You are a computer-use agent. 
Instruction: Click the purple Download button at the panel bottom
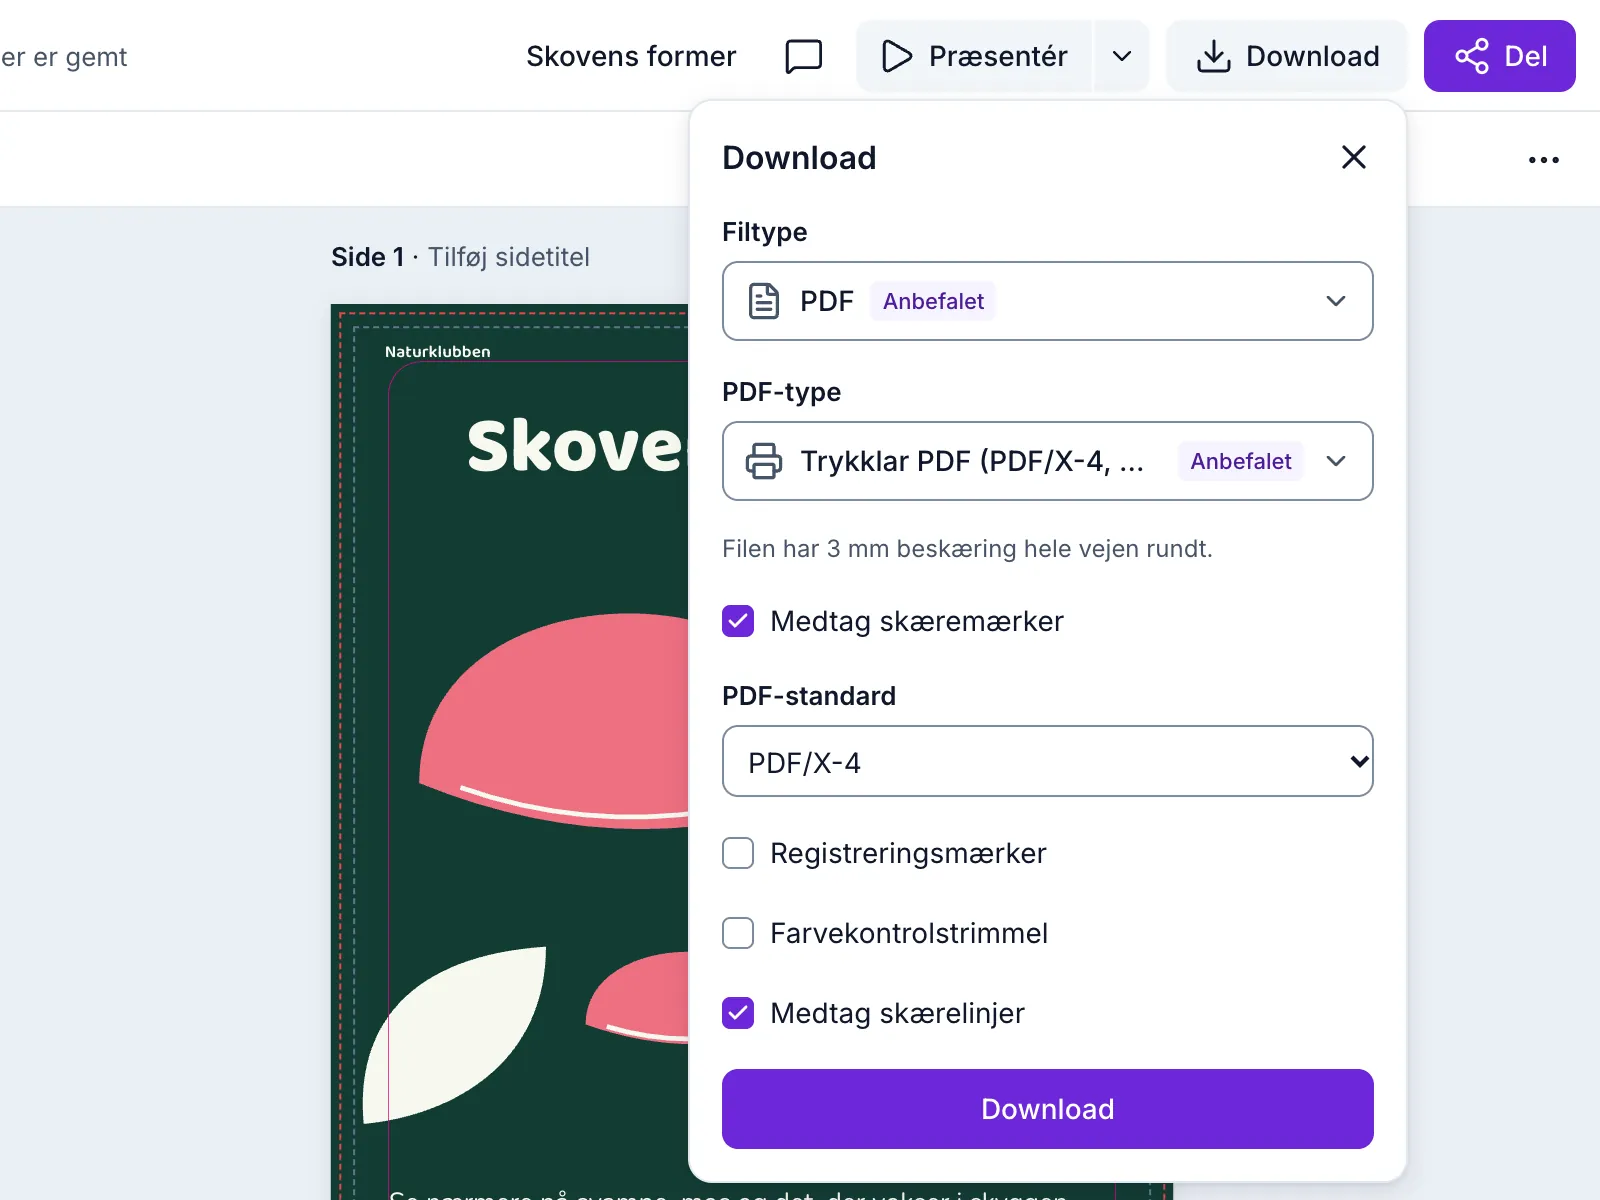1048,1109
